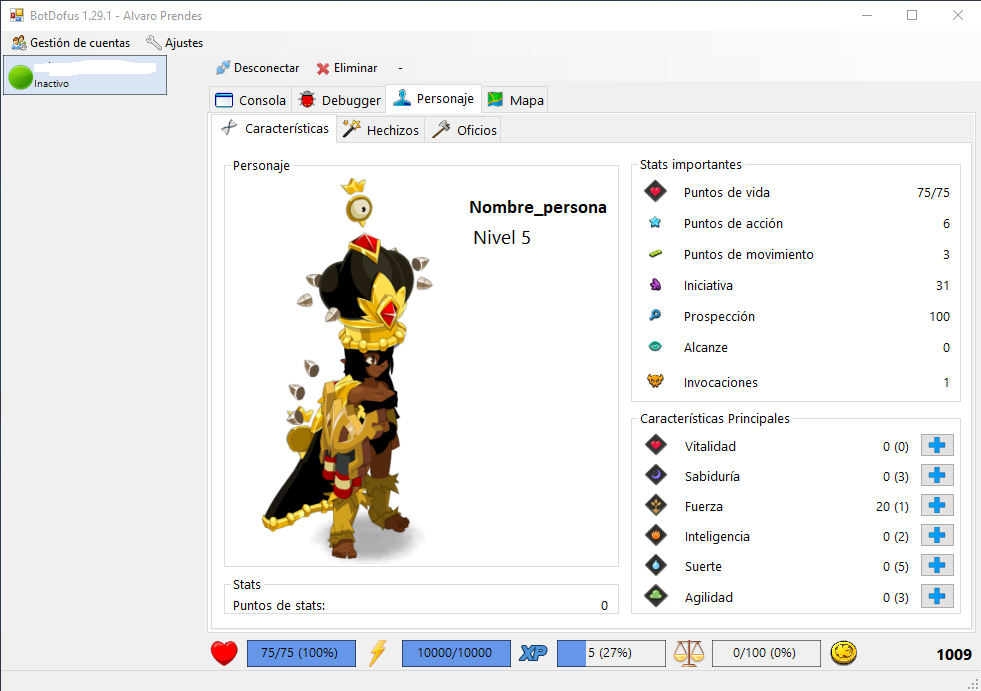Open the Oficios sub-tab
The image size is (981, 691).
[x=464, y=130]
